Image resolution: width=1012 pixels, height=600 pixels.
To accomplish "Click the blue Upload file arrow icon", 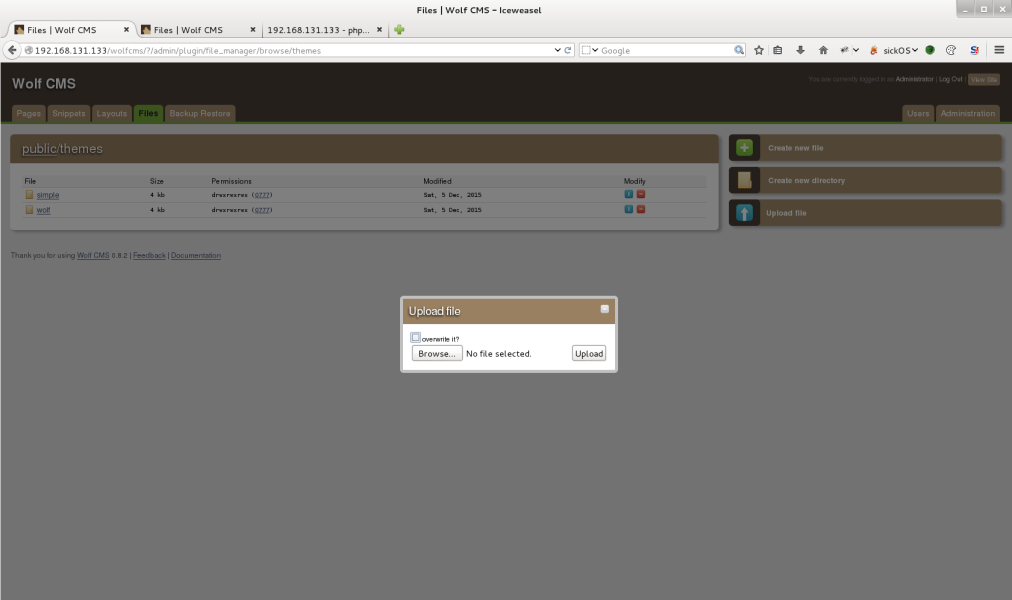I will tap(744, 213).
